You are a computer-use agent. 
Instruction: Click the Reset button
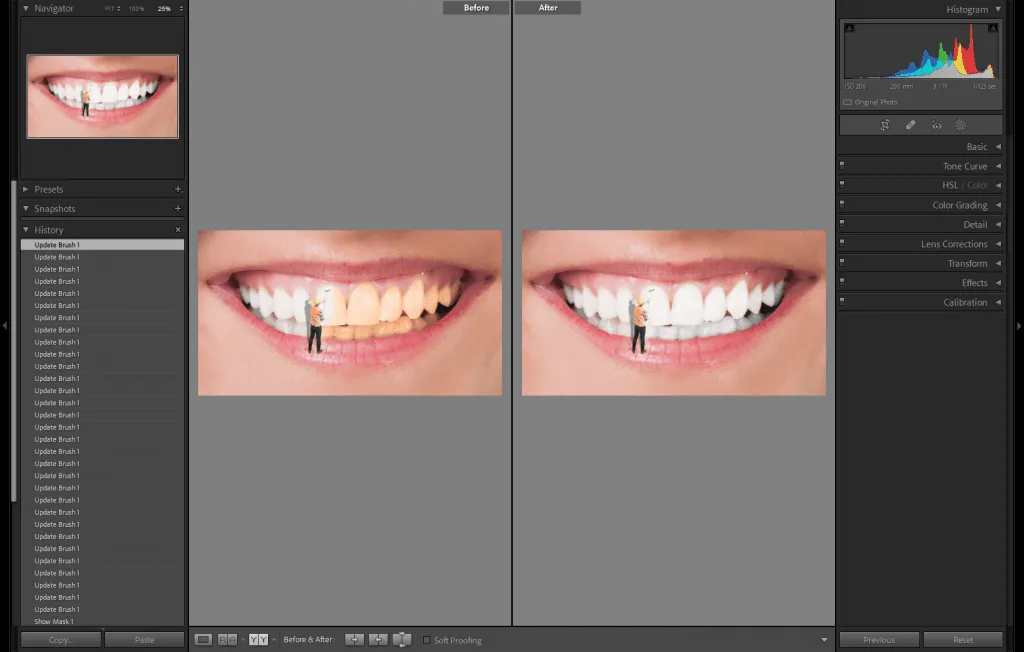click(x=963, y=640)
